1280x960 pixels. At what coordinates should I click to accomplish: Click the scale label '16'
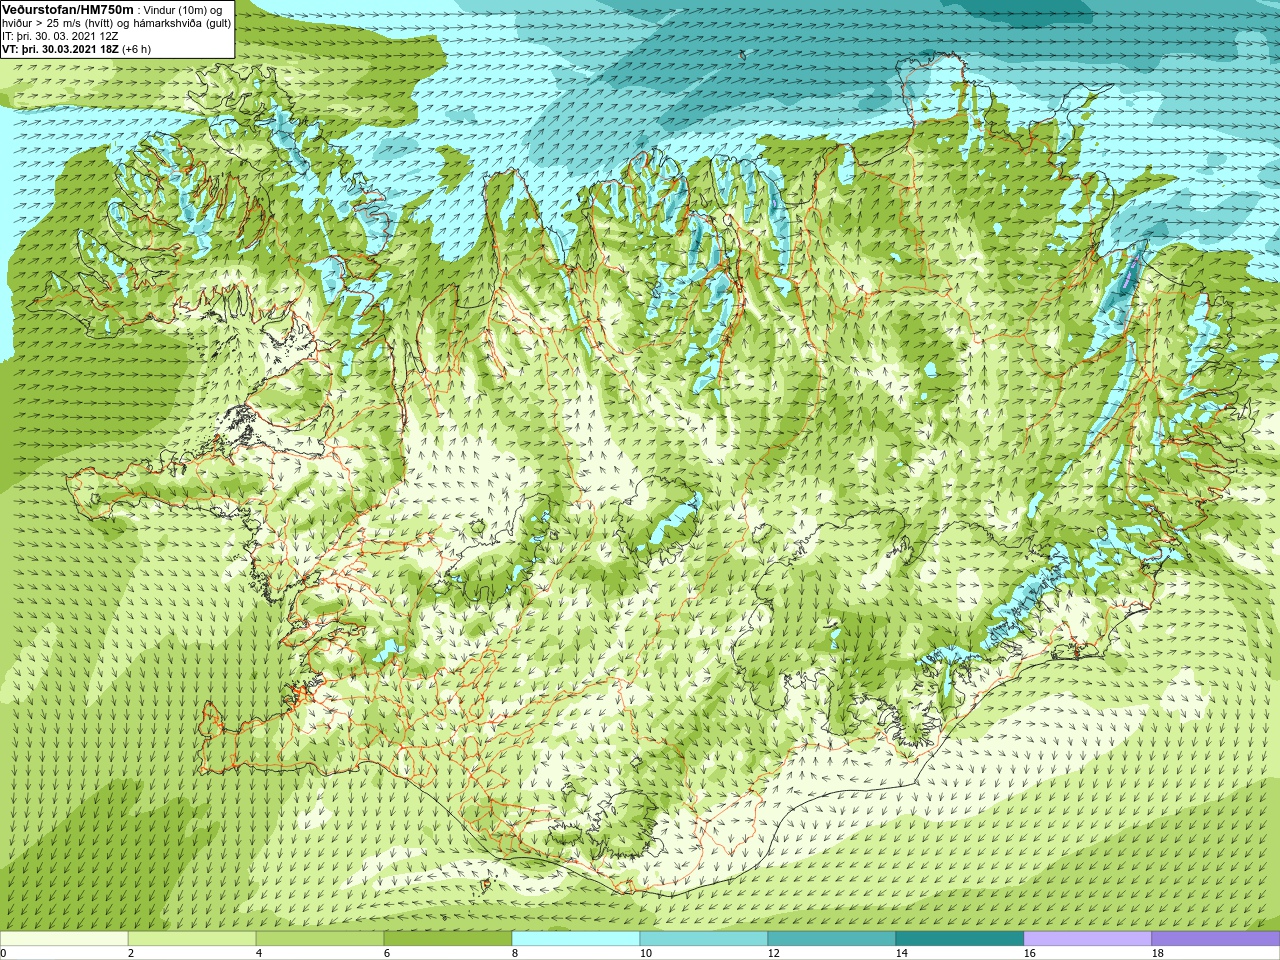(x=1029, y=953)
